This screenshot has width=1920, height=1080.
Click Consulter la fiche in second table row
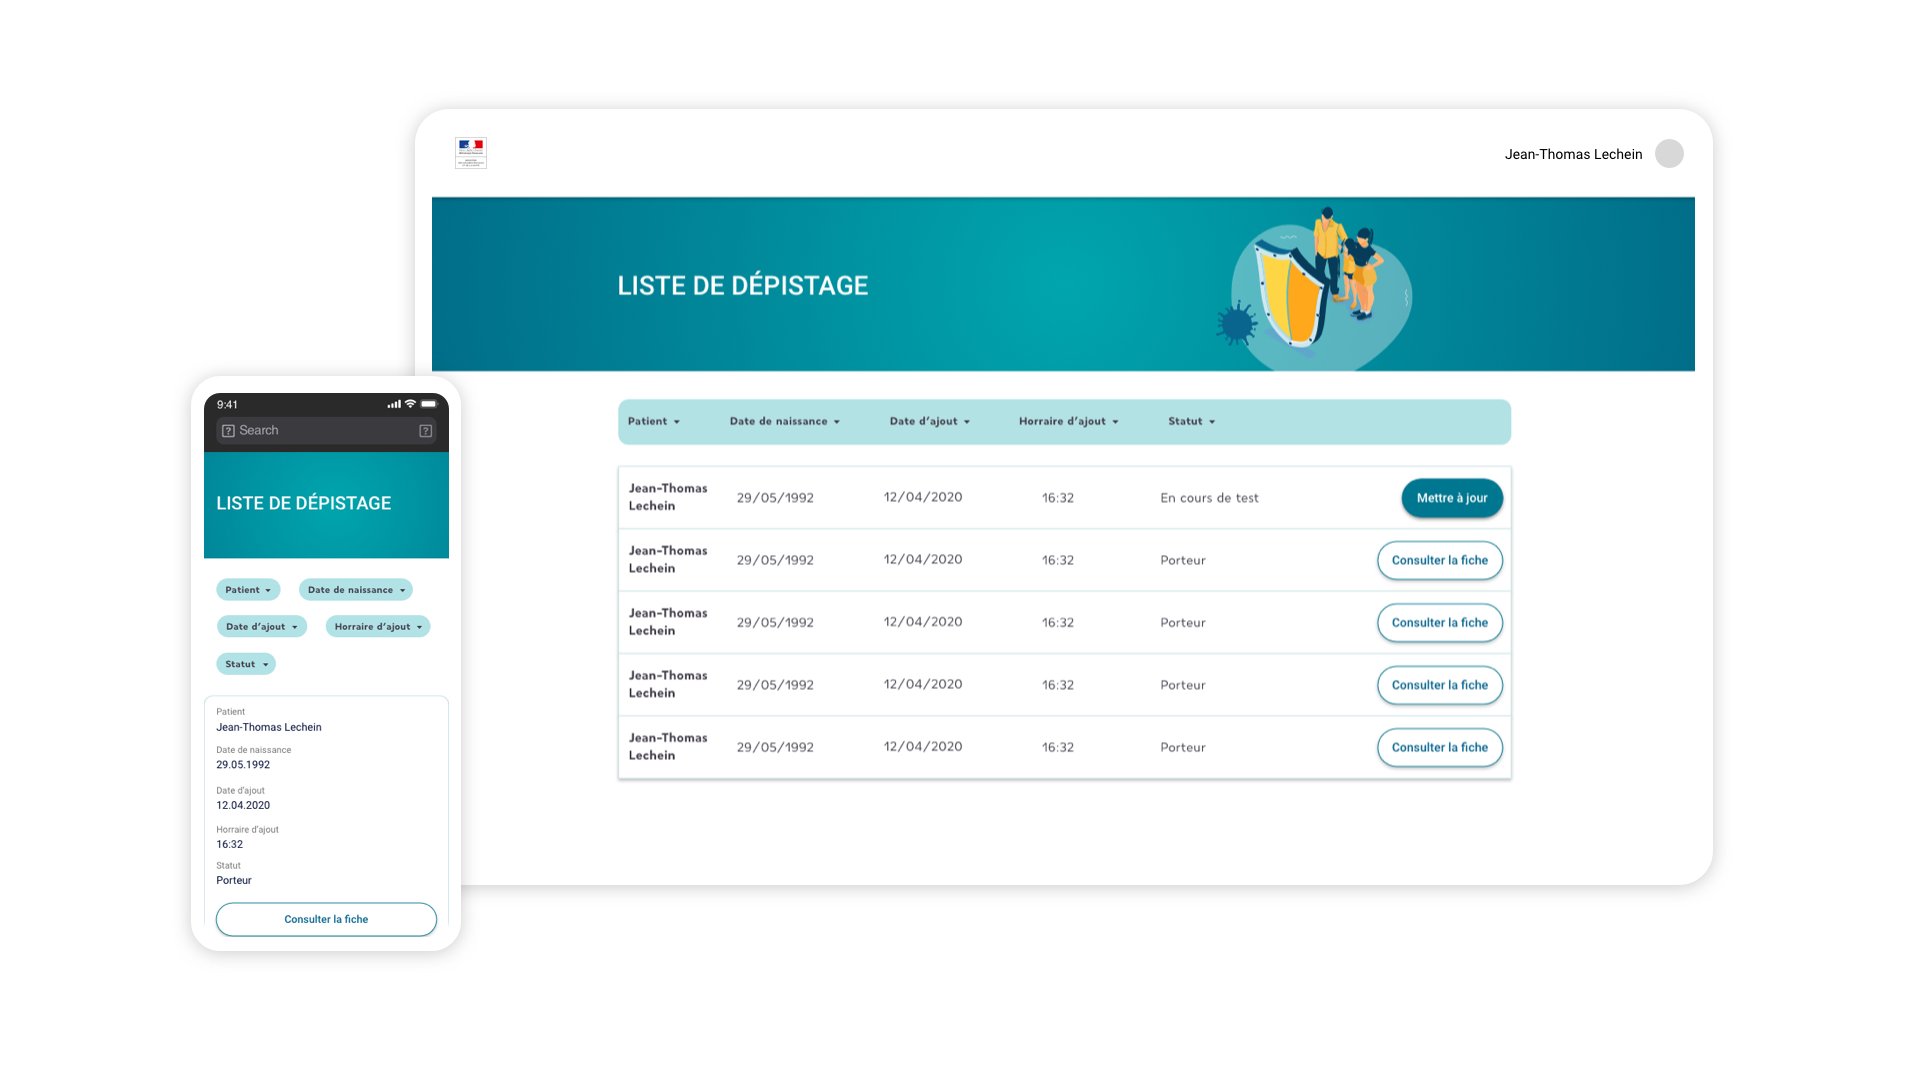pyautogui.click(x=1440, y=561)
